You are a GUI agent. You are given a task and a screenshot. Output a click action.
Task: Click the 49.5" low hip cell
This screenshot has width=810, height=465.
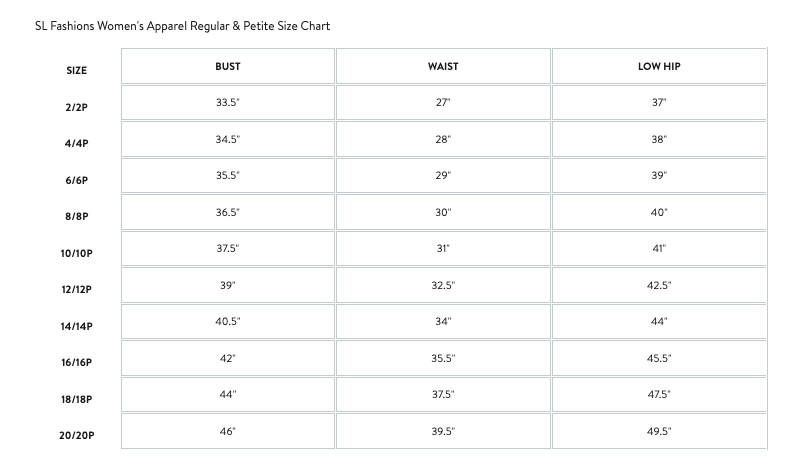pyautogui.click(x=659, y=431)
